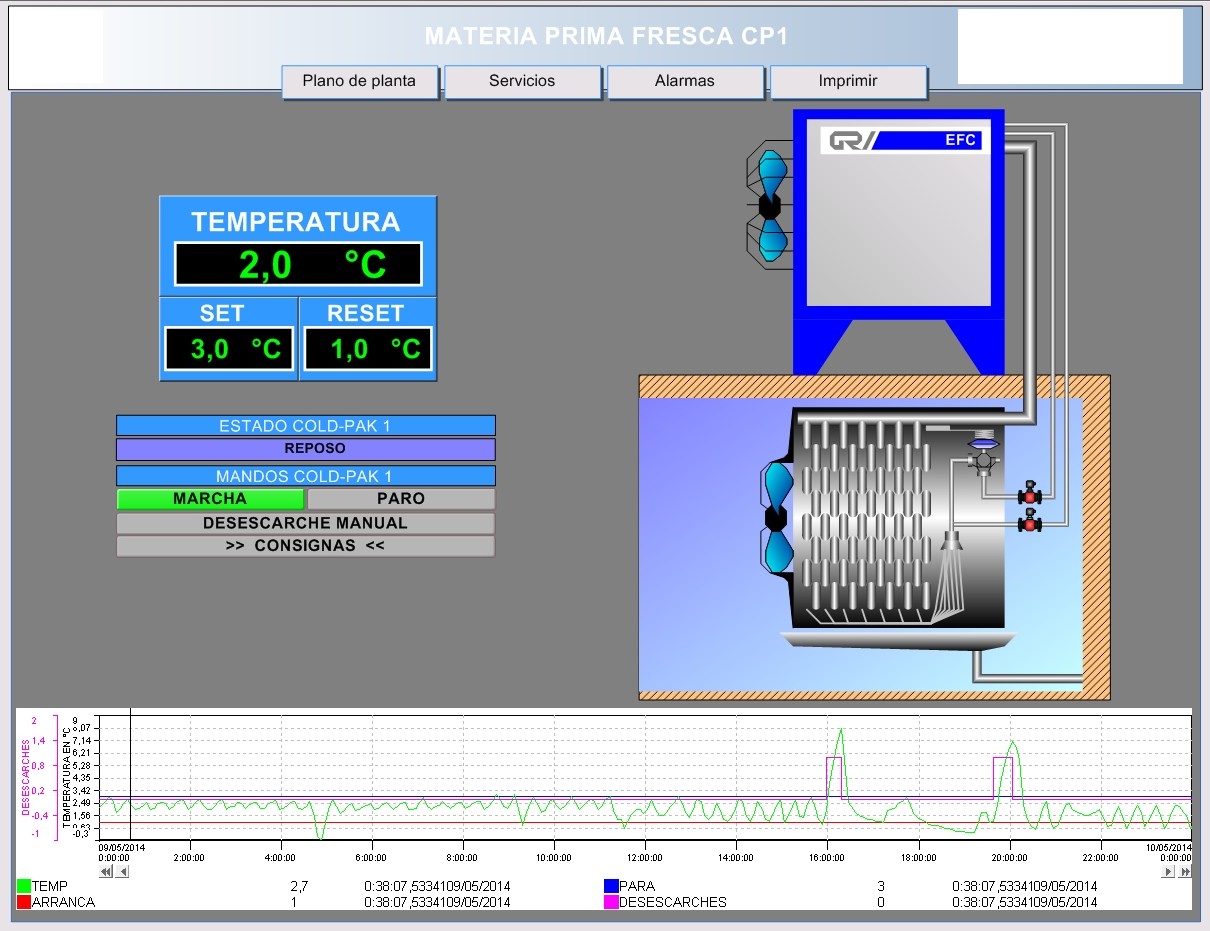Click the chart fast-forward double arrow
1210x931 pixels.
click(1185, 872)
